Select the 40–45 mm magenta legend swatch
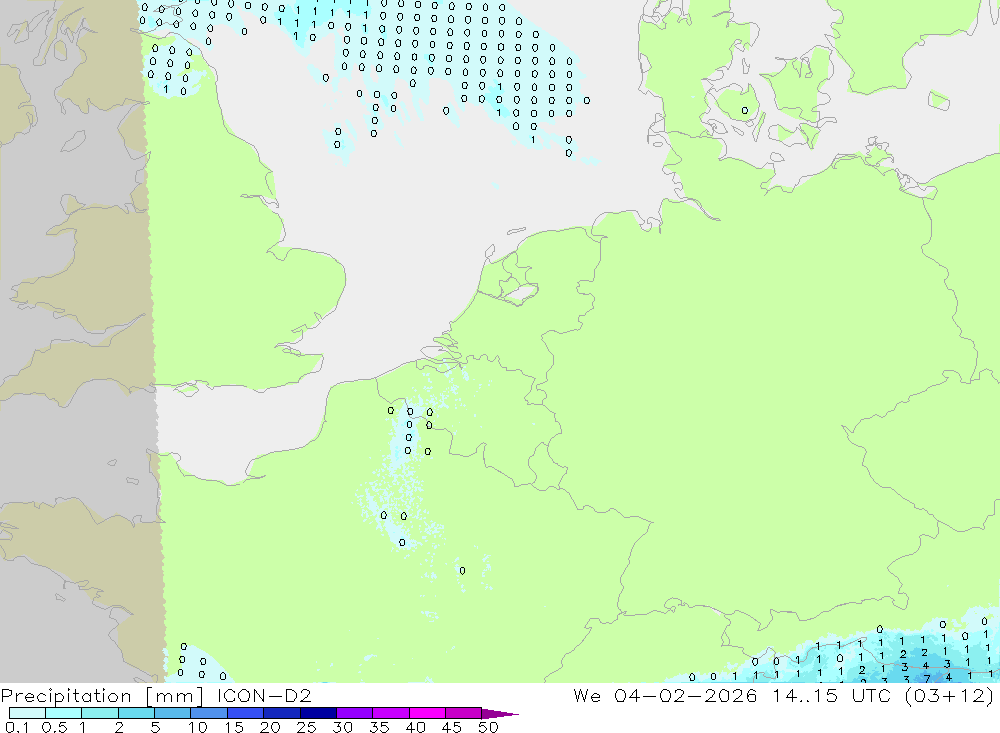Image resolution: width=1000 pixels, height=733 pixels. click(x=427, y=713)
